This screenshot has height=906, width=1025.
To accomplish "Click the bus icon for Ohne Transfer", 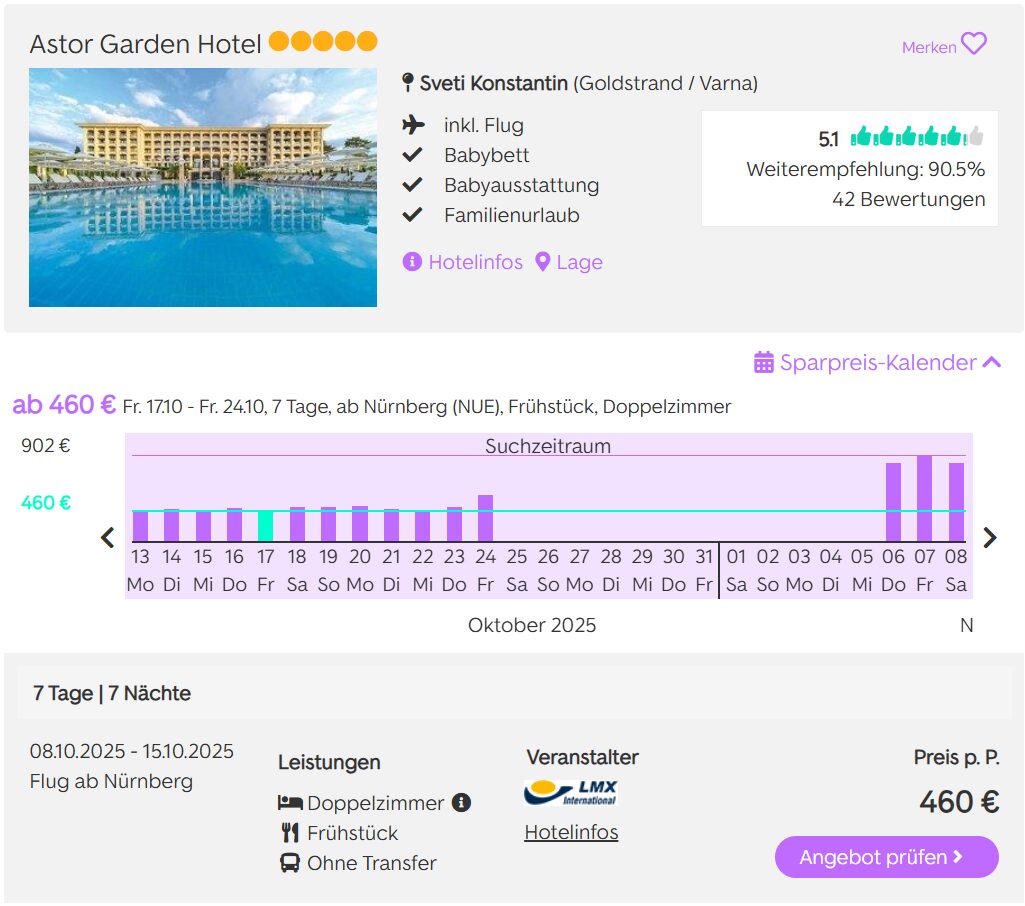I will point(290,862).
